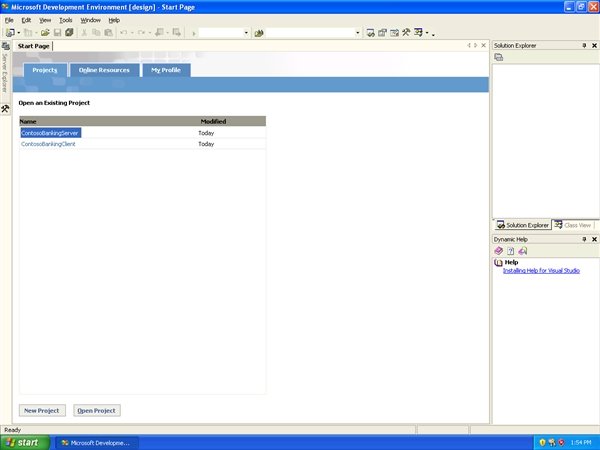Click the Class View toolbar icon
This screenshot has height=450, width=600.
(x=418, y=33)
